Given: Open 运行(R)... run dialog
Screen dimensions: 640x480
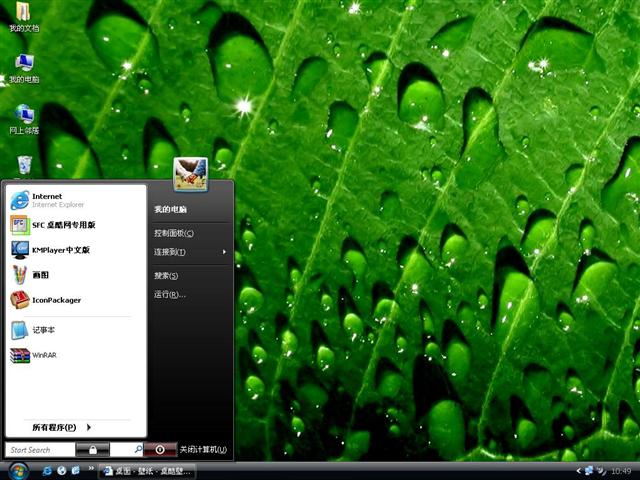Looking at the screenshot, I should pos(169,294).
